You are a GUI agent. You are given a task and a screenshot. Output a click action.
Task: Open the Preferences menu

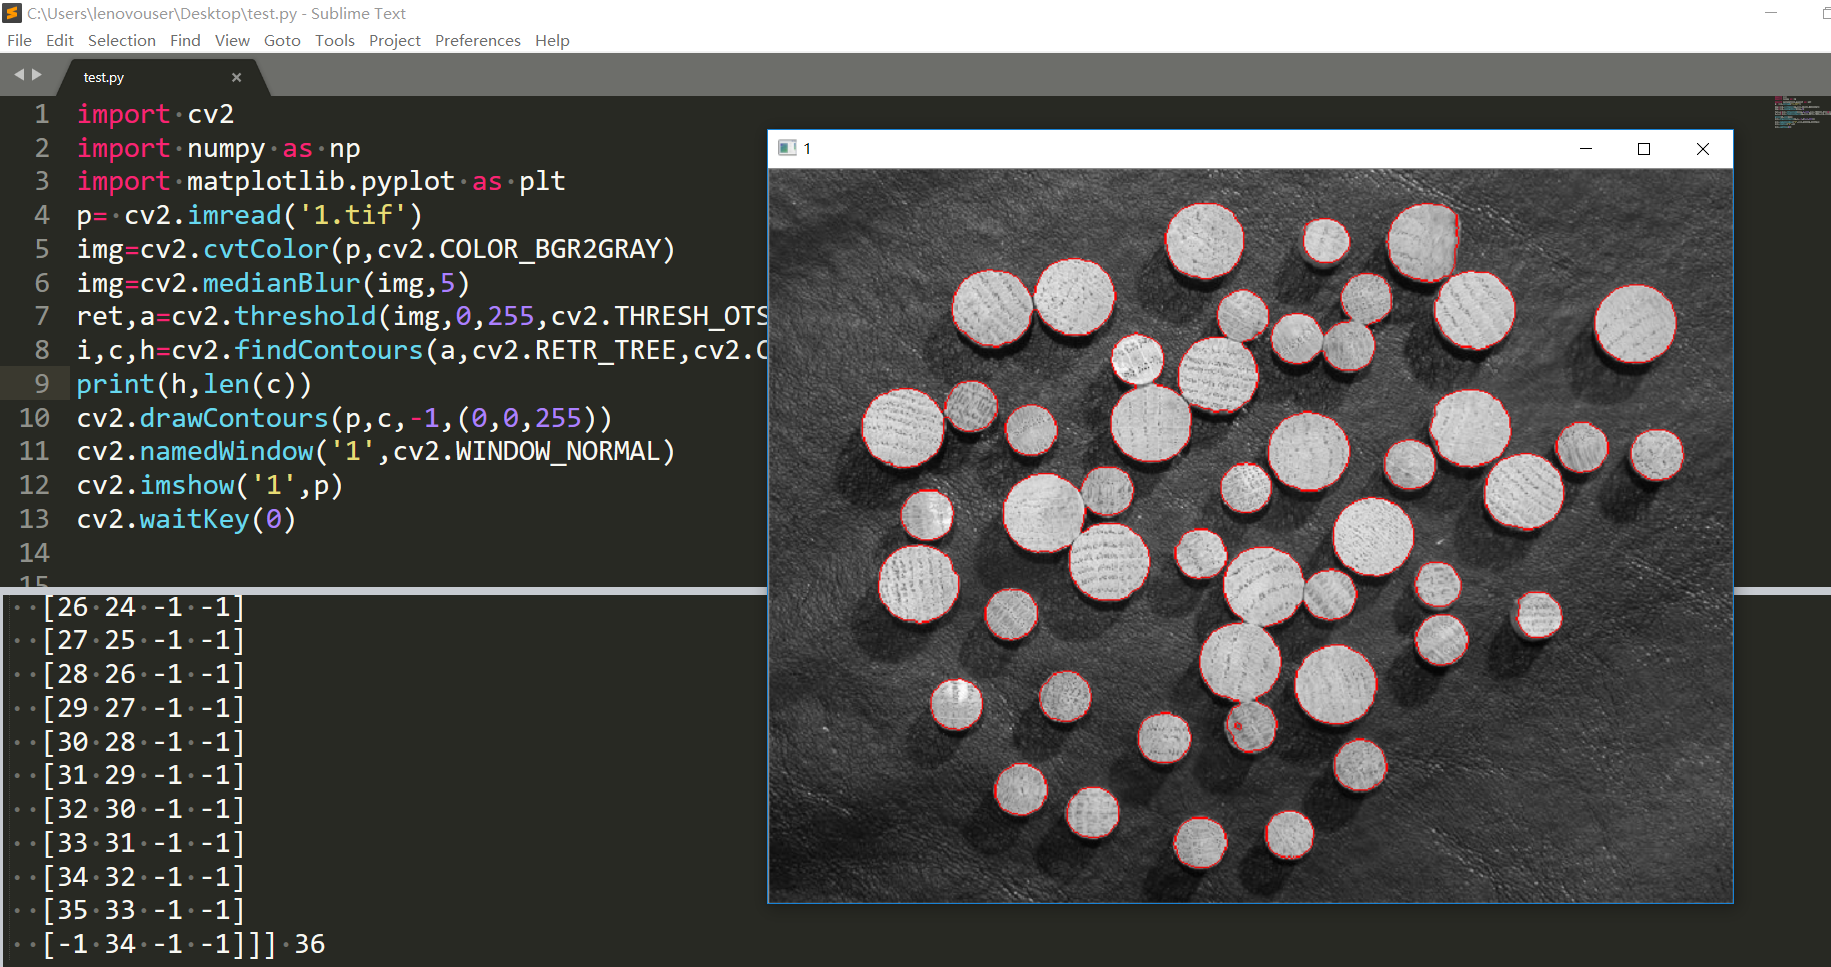click(x=478, y=40)
